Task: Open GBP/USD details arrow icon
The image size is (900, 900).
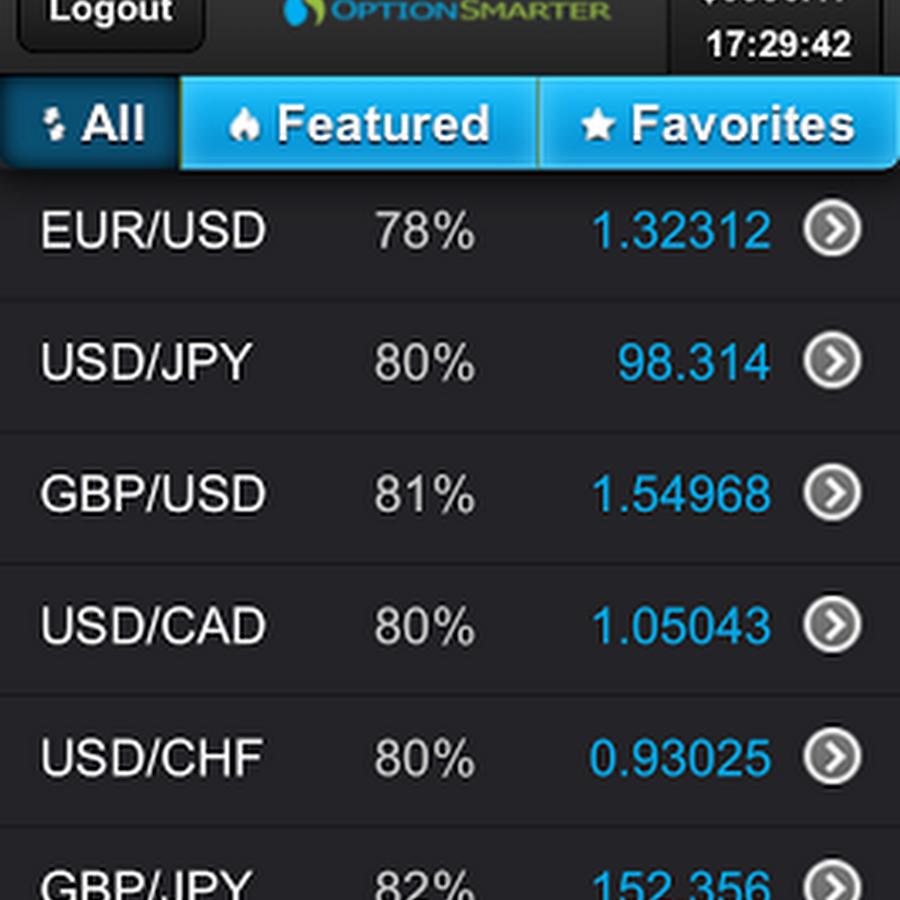Action: coord(832,493)
